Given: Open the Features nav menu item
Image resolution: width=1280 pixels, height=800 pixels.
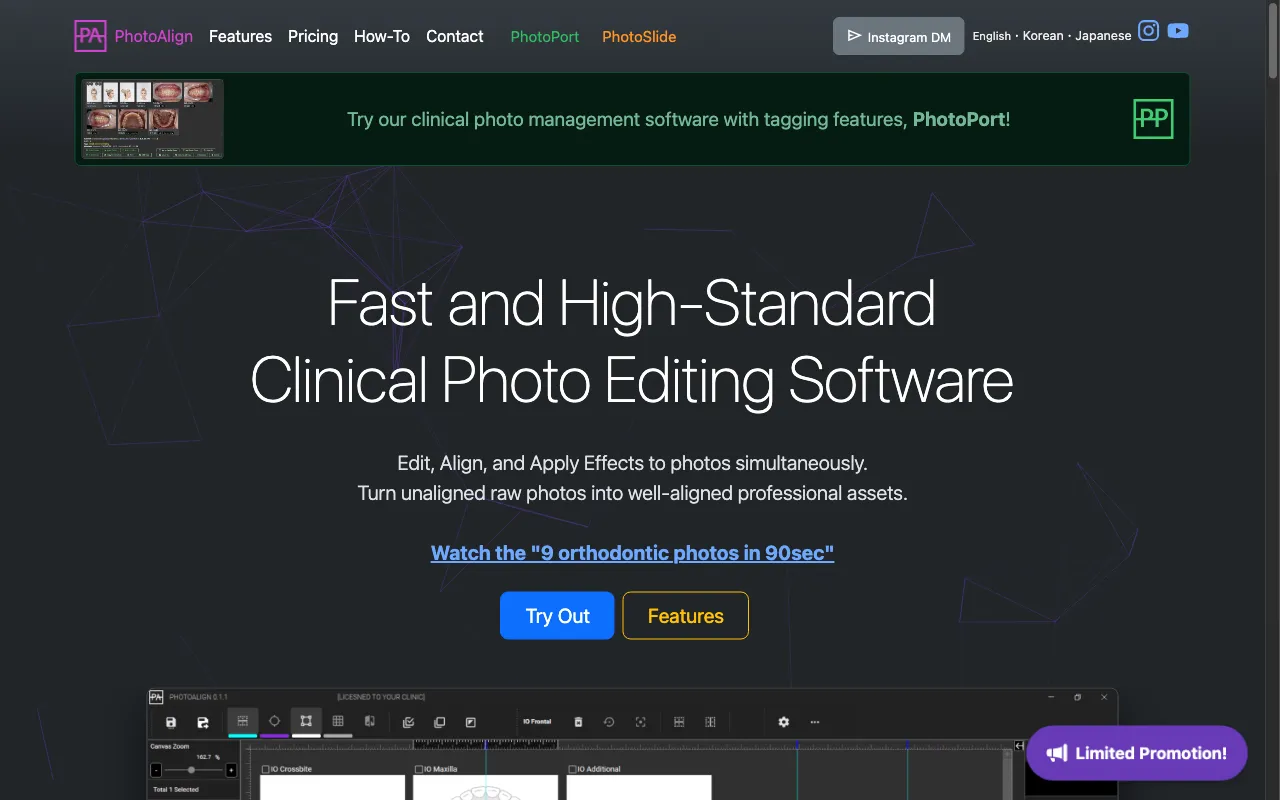Looking at the screenshot, I should (x=240, y=36).
